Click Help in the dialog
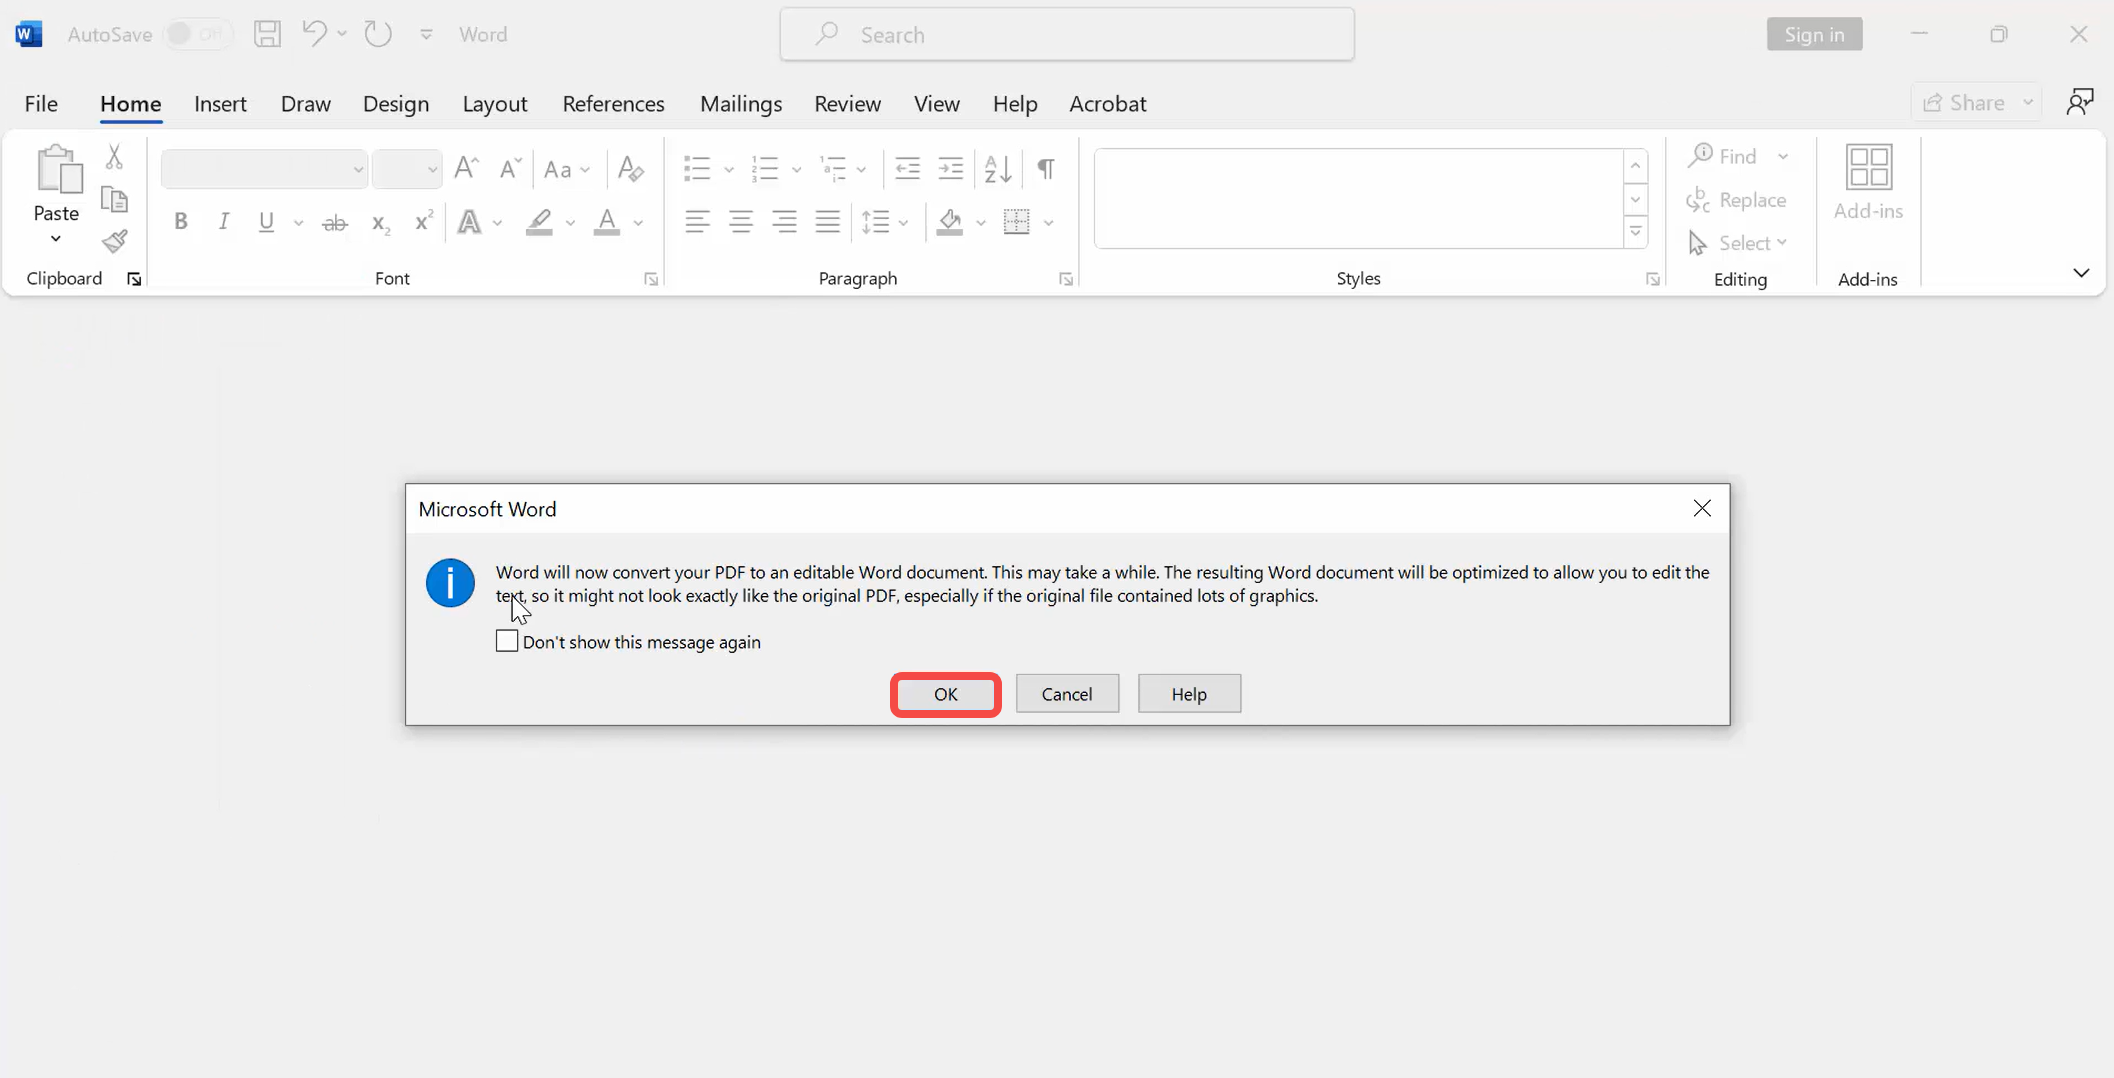The image size is (2114, 1078). 1189,694
